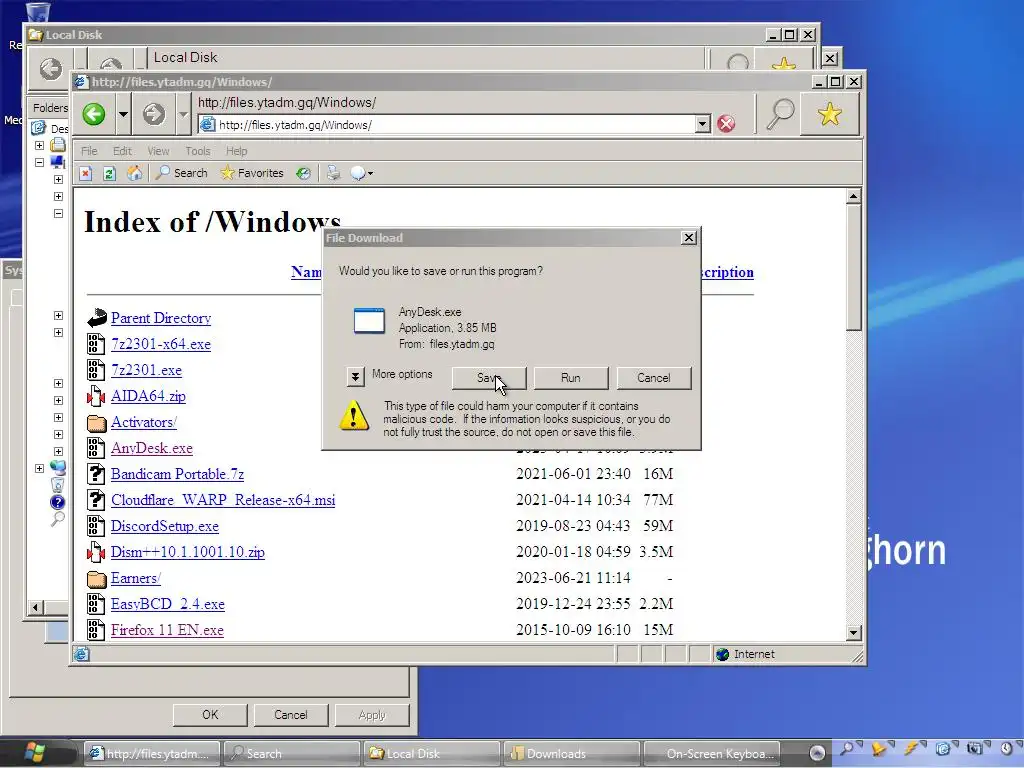Screen dimensions: 1024x768
Task: Click the Print toolbar icon
Action: 334,173
